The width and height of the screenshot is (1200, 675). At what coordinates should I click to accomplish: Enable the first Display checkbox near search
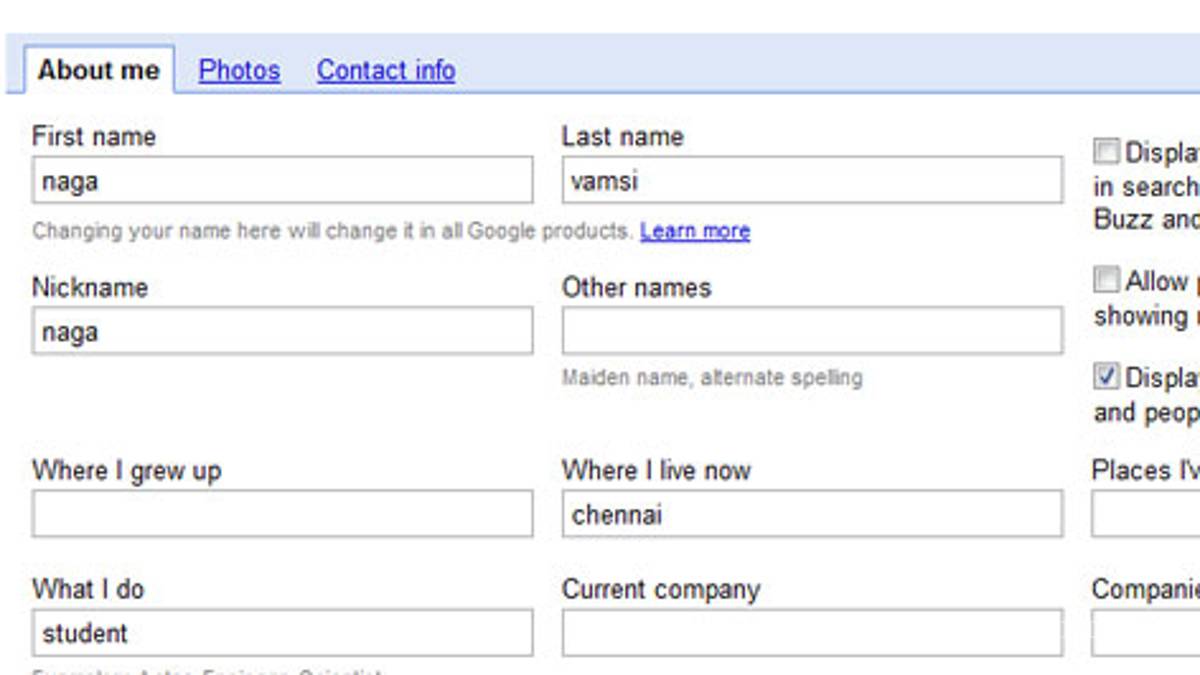[x=1106, y=152]
